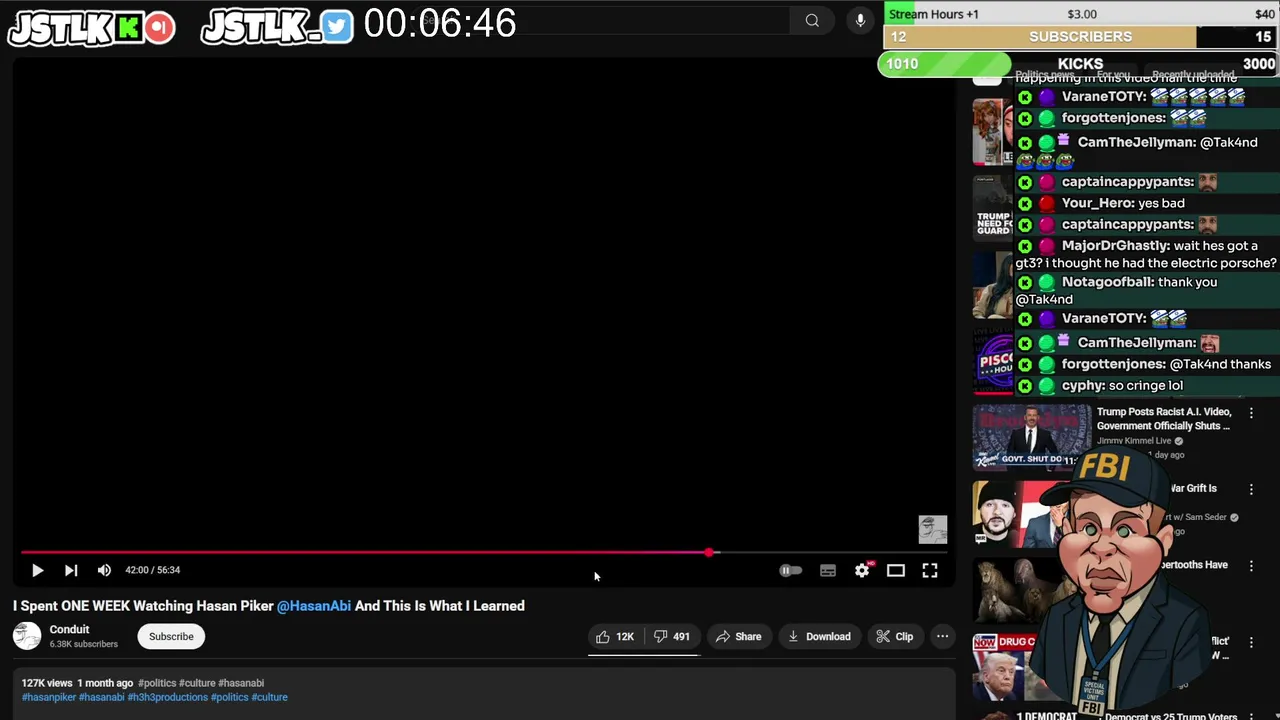
Task: Click the channel watermark in video corner
Action: 932,529
